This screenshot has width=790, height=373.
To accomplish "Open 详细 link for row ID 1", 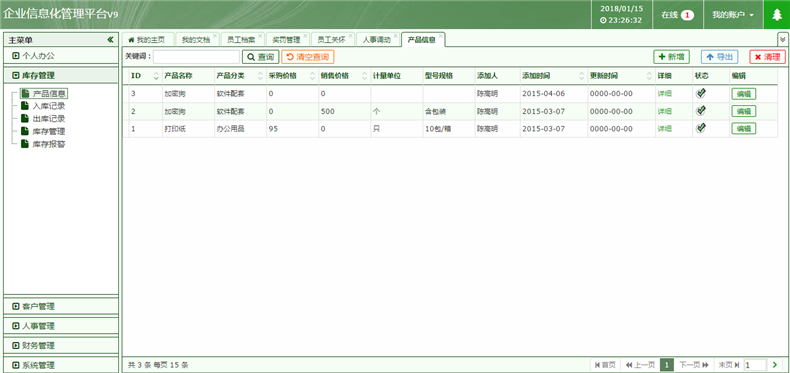I will pyautogui.click(x=664, y=129).
